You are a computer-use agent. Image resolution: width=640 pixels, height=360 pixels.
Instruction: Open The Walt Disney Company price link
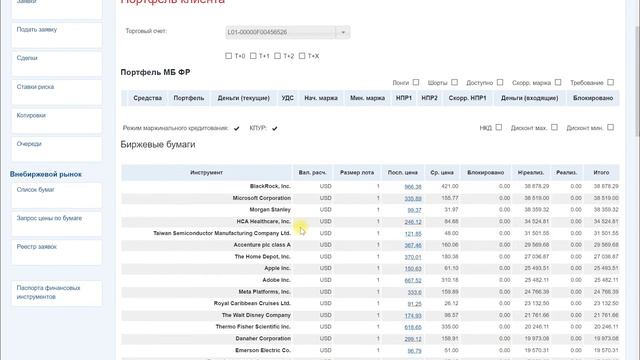pos(413,316)
